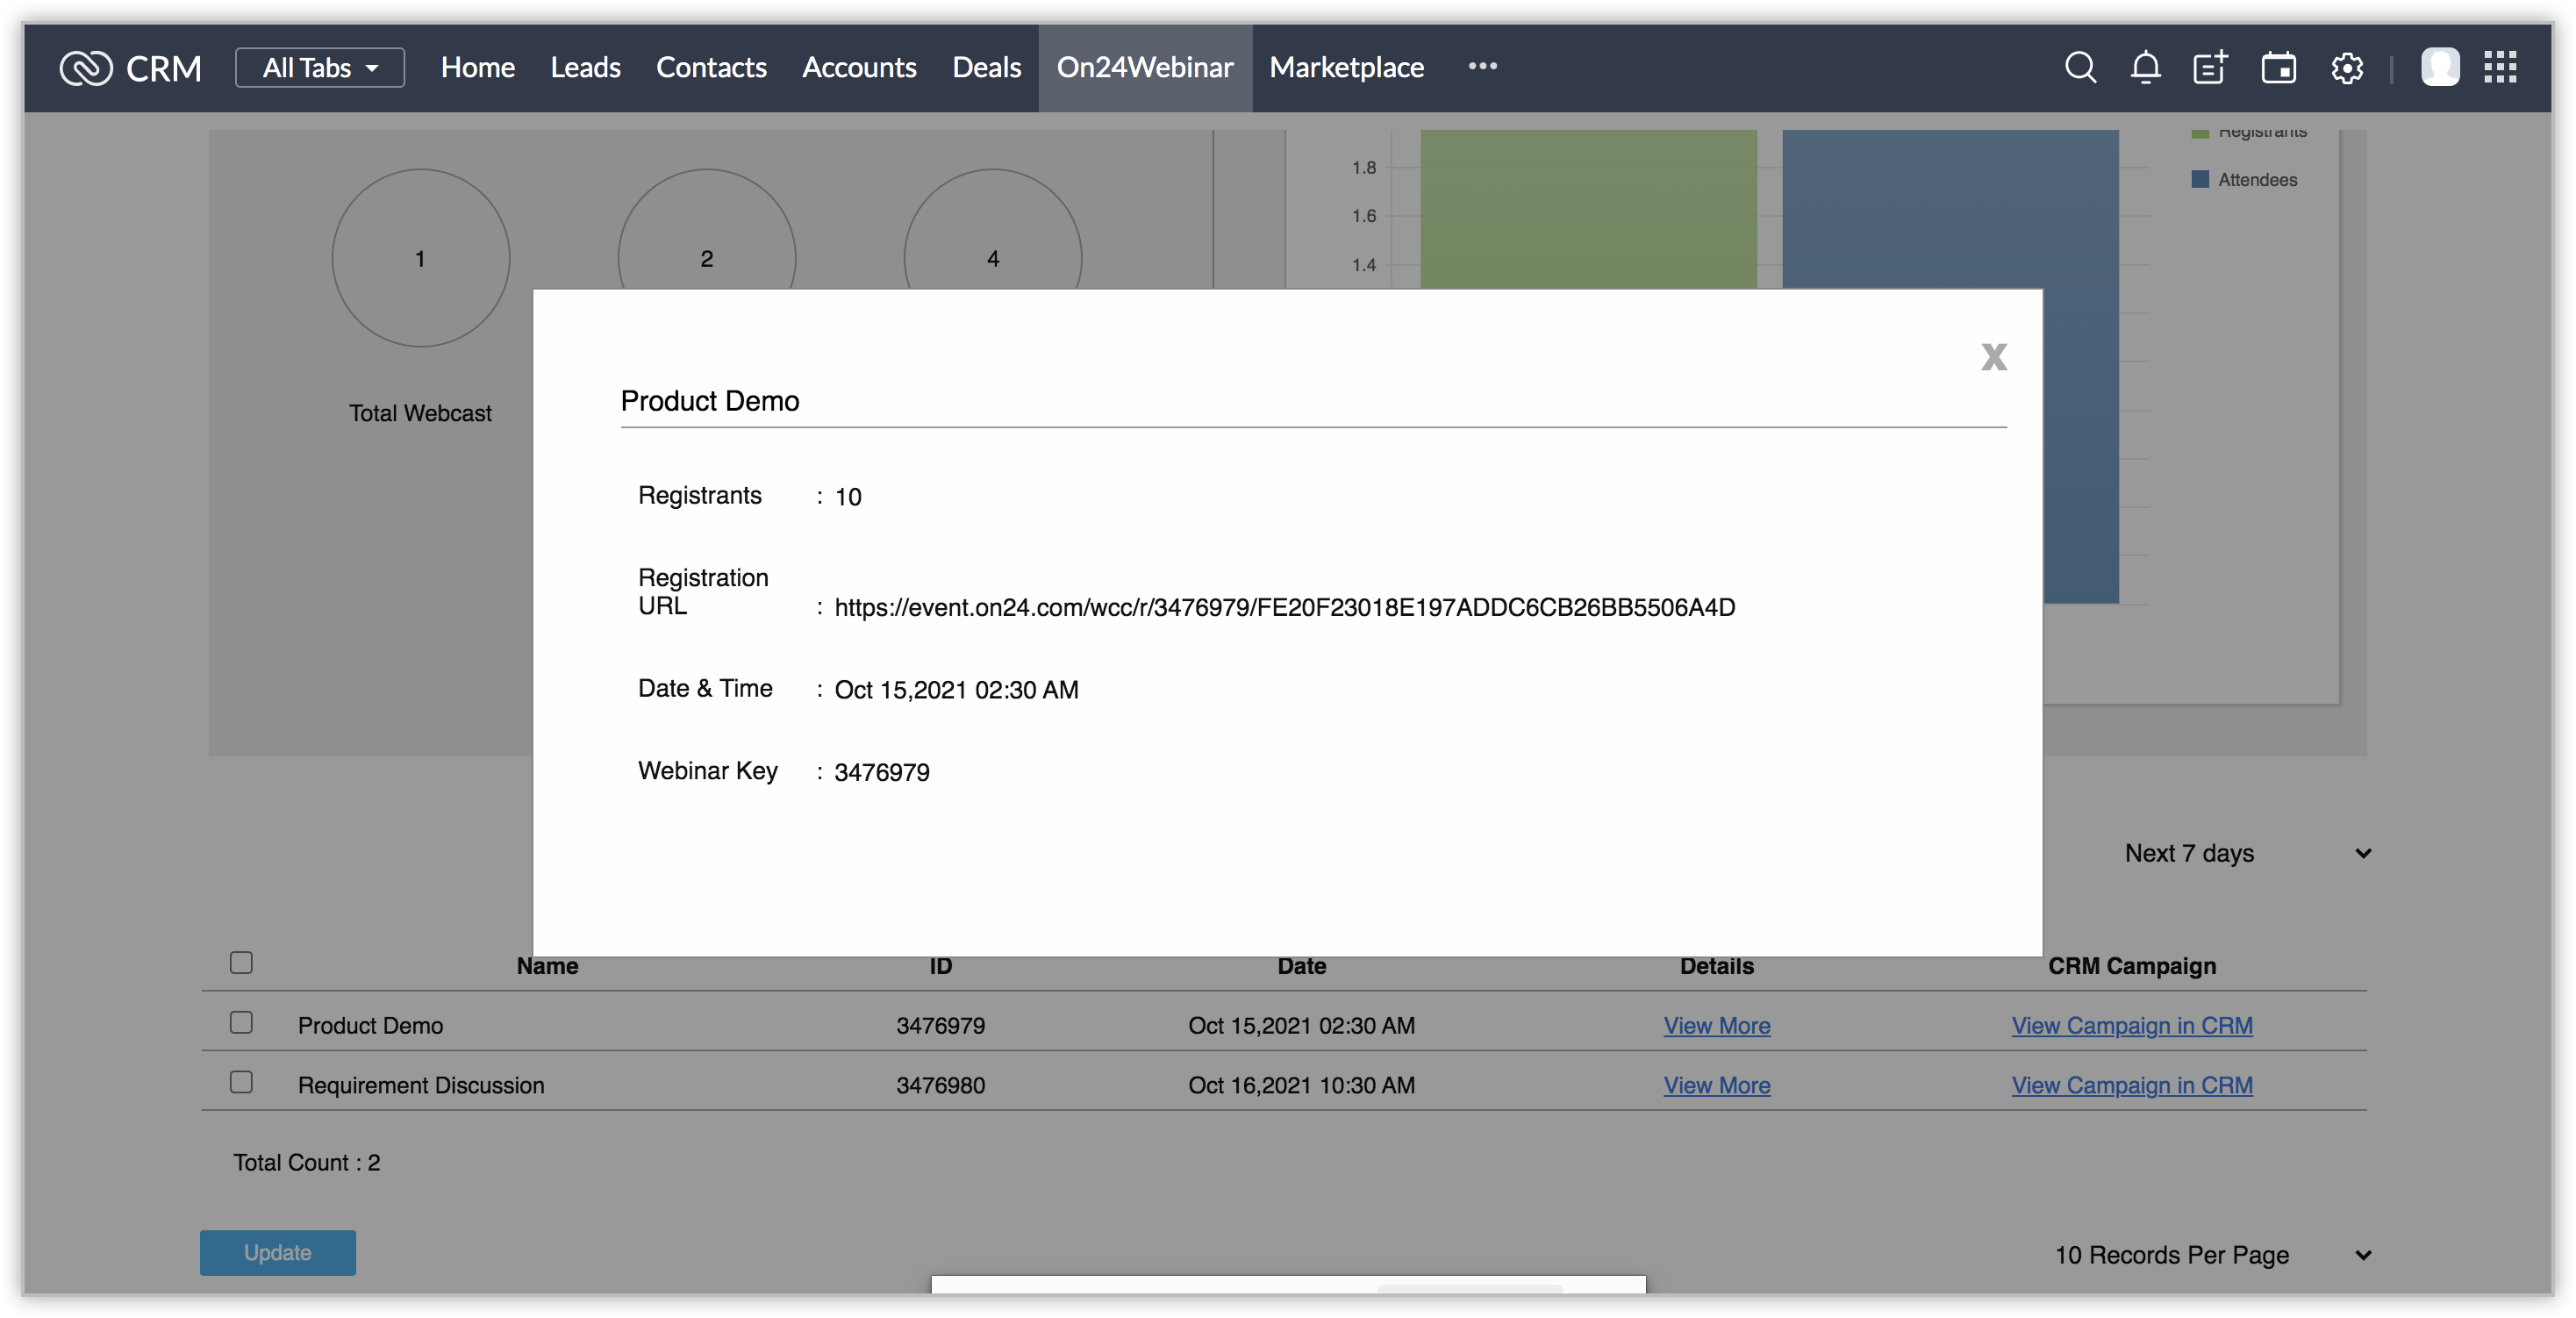The height and width of the screenshot is (1318, 2576).
Task: Close the Product Demo popup
Action: coord(1993,357)
